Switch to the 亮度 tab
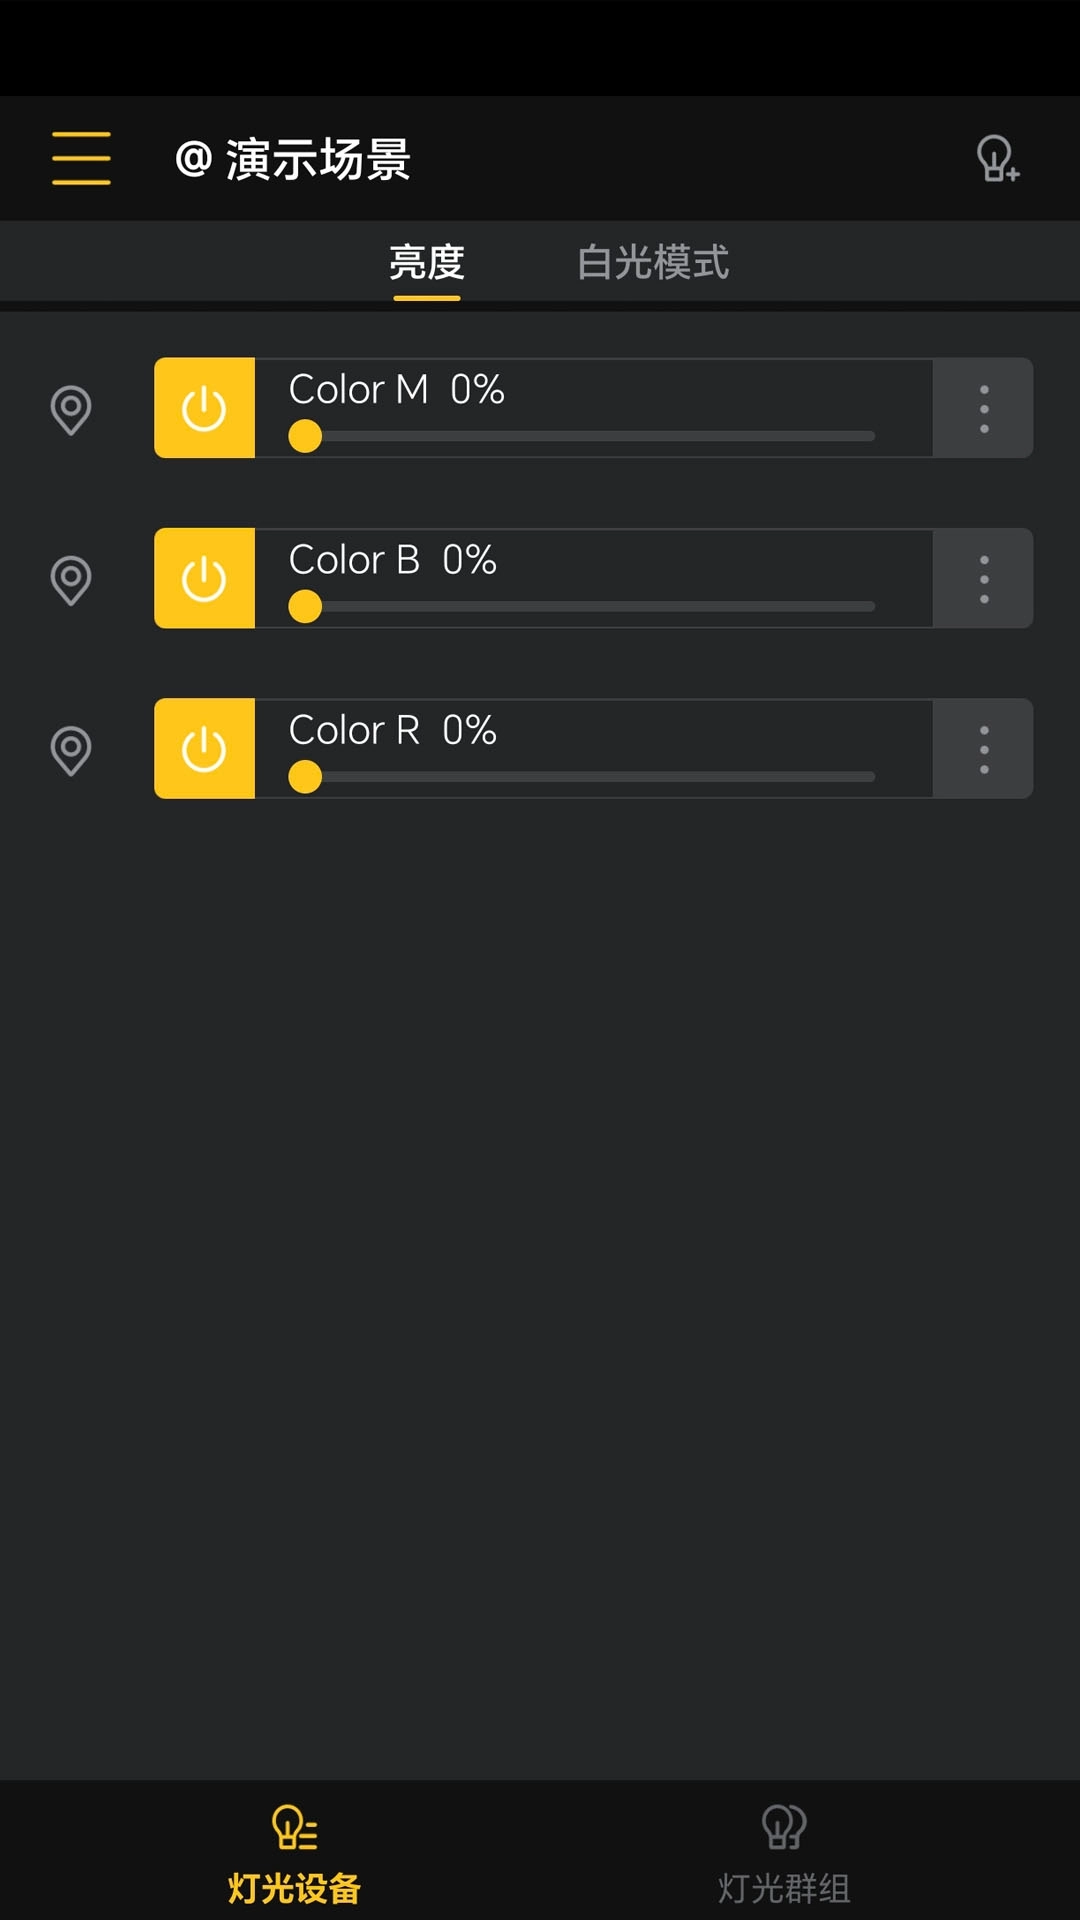1080x1920 pixels. pos(427,262)
